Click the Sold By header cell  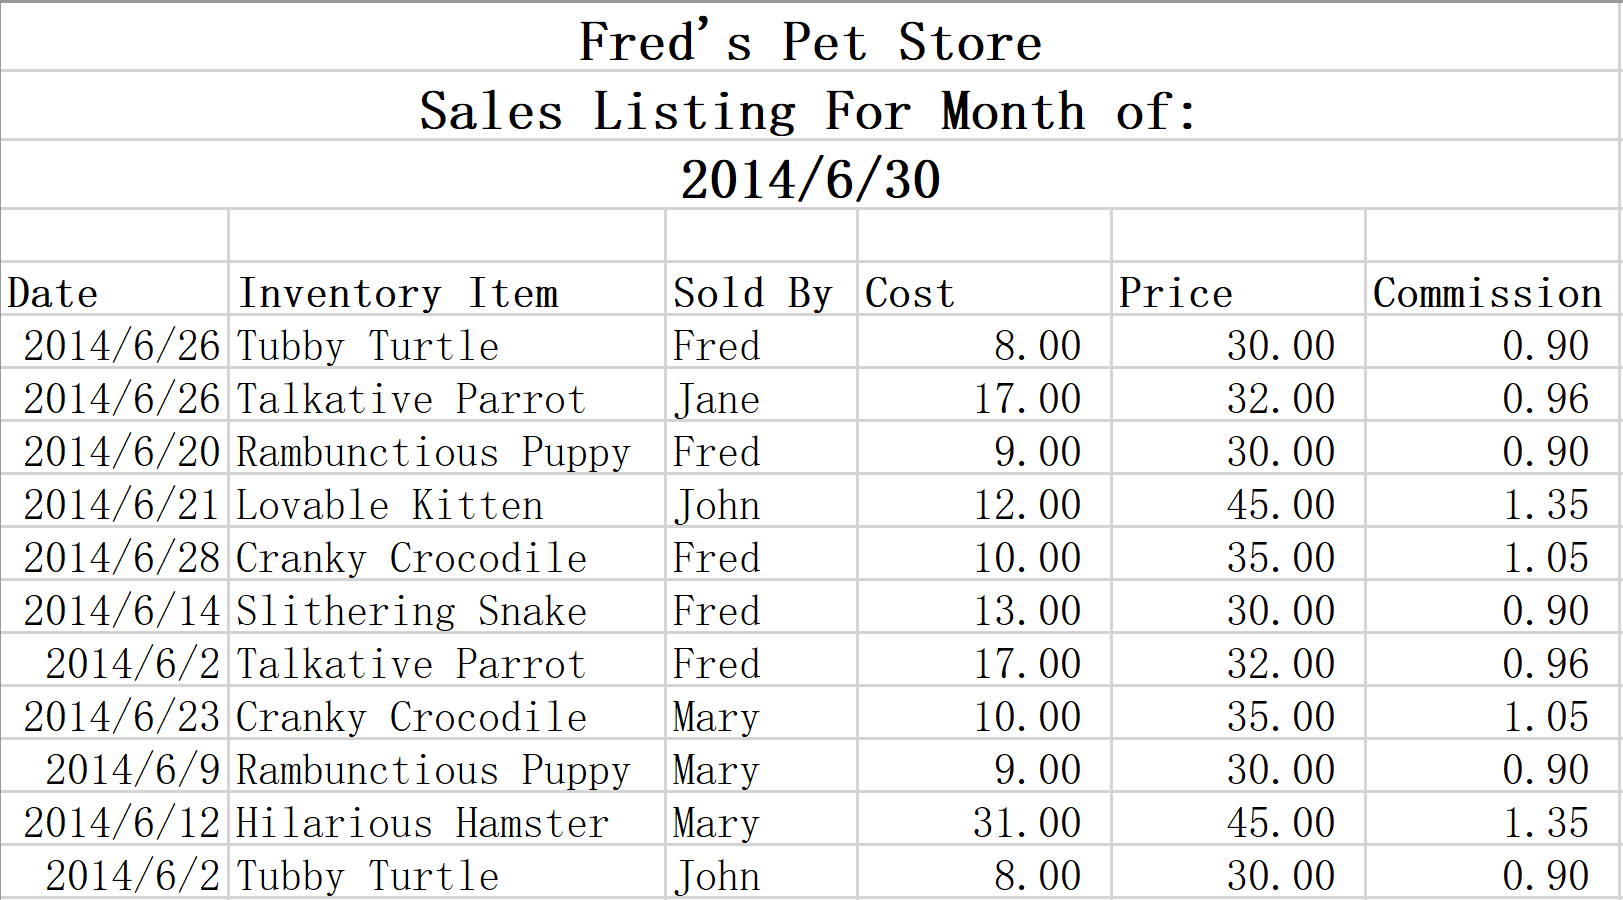[x=761, y=289]
